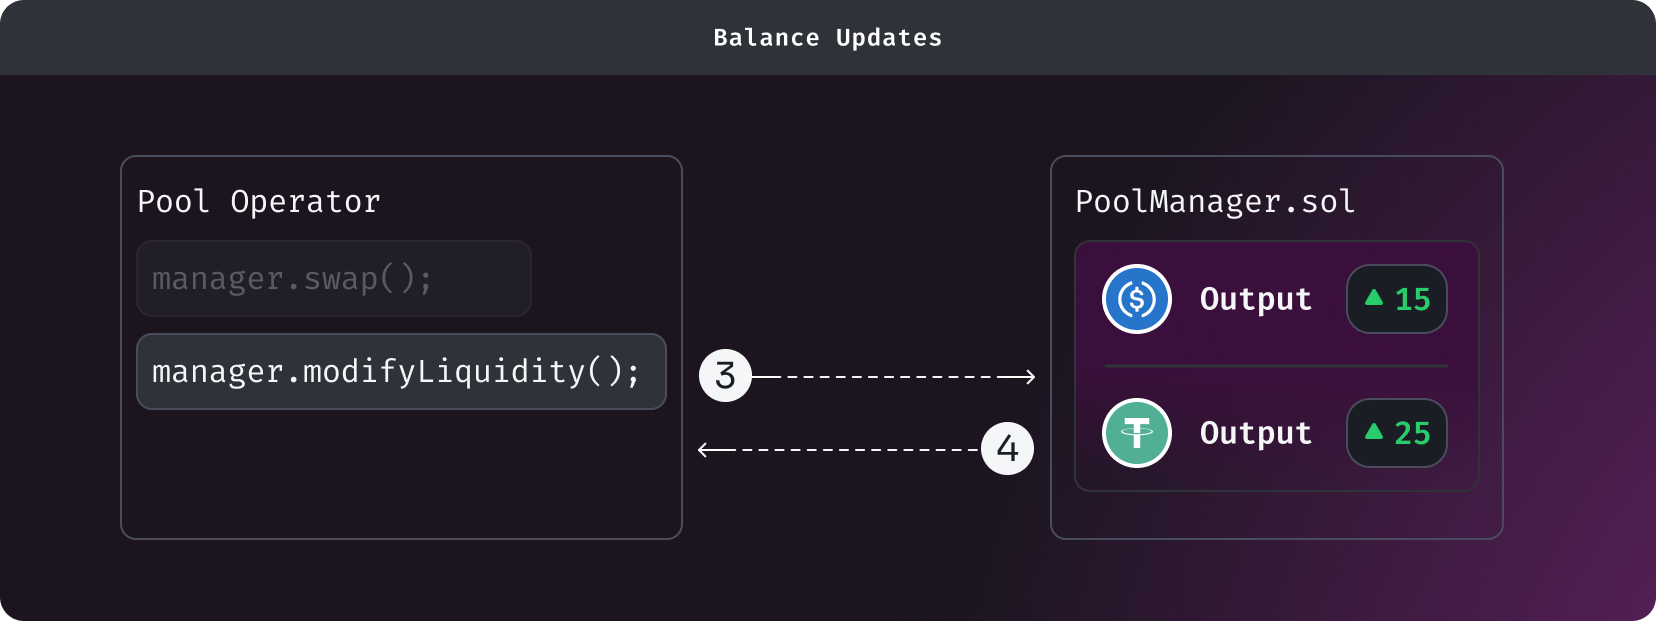Click the dashed line leading to step 4

(x=850, y=449)
